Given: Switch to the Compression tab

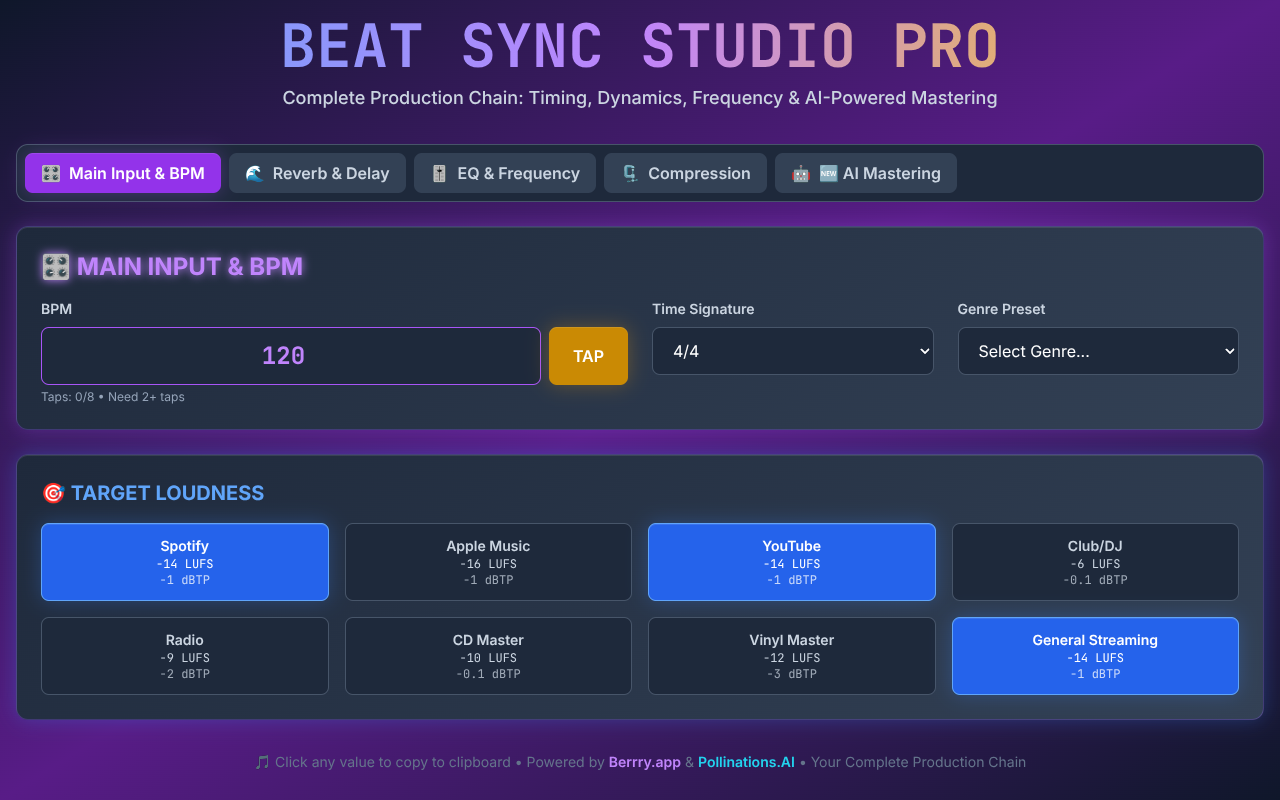Looking at the screenshot, I should (x=685, y=173).
